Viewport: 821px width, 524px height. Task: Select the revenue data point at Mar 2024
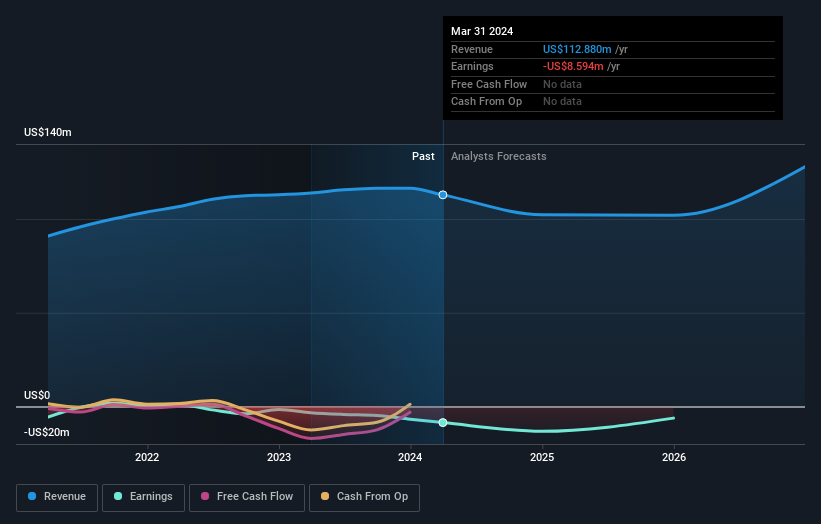click(x=443, y=195)
